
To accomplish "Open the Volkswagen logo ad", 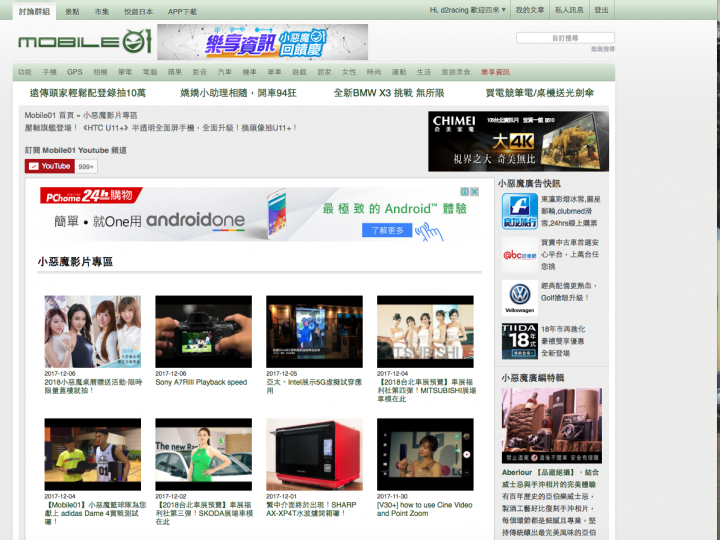I will (520, 298).
